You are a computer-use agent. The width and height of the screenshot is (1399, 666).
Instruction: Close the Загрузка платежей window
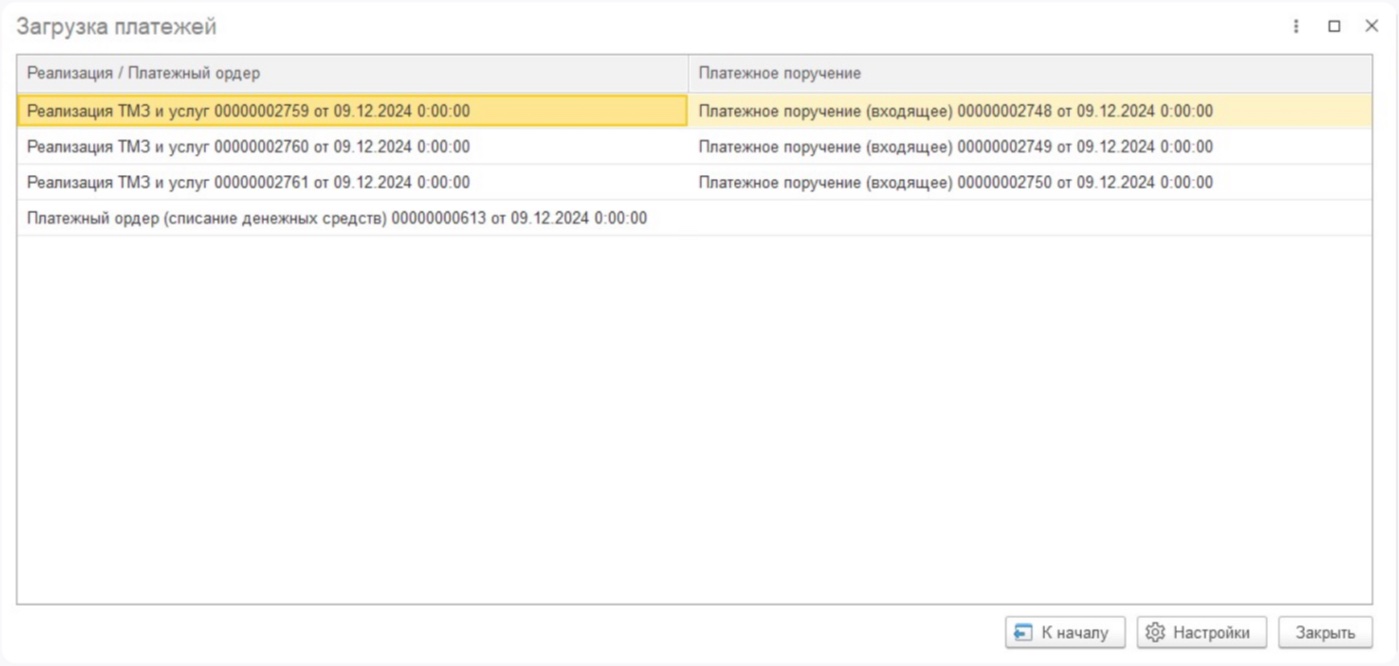1372,27
